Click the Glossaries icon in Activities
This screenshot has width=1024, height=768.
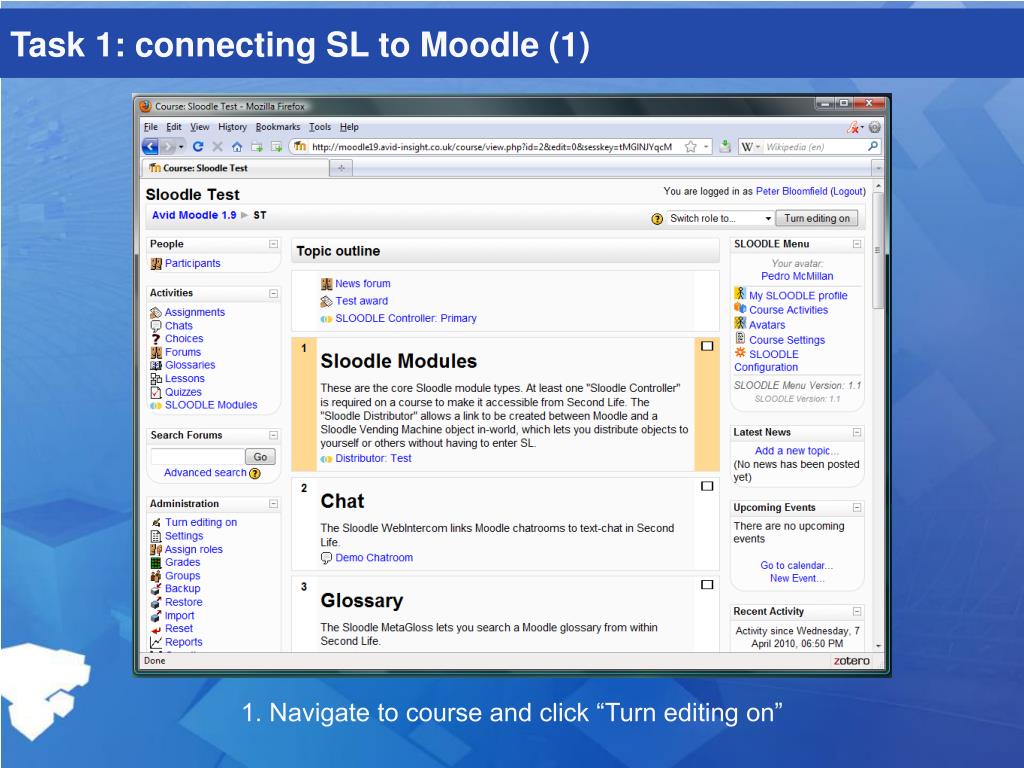tap(156, 365)
